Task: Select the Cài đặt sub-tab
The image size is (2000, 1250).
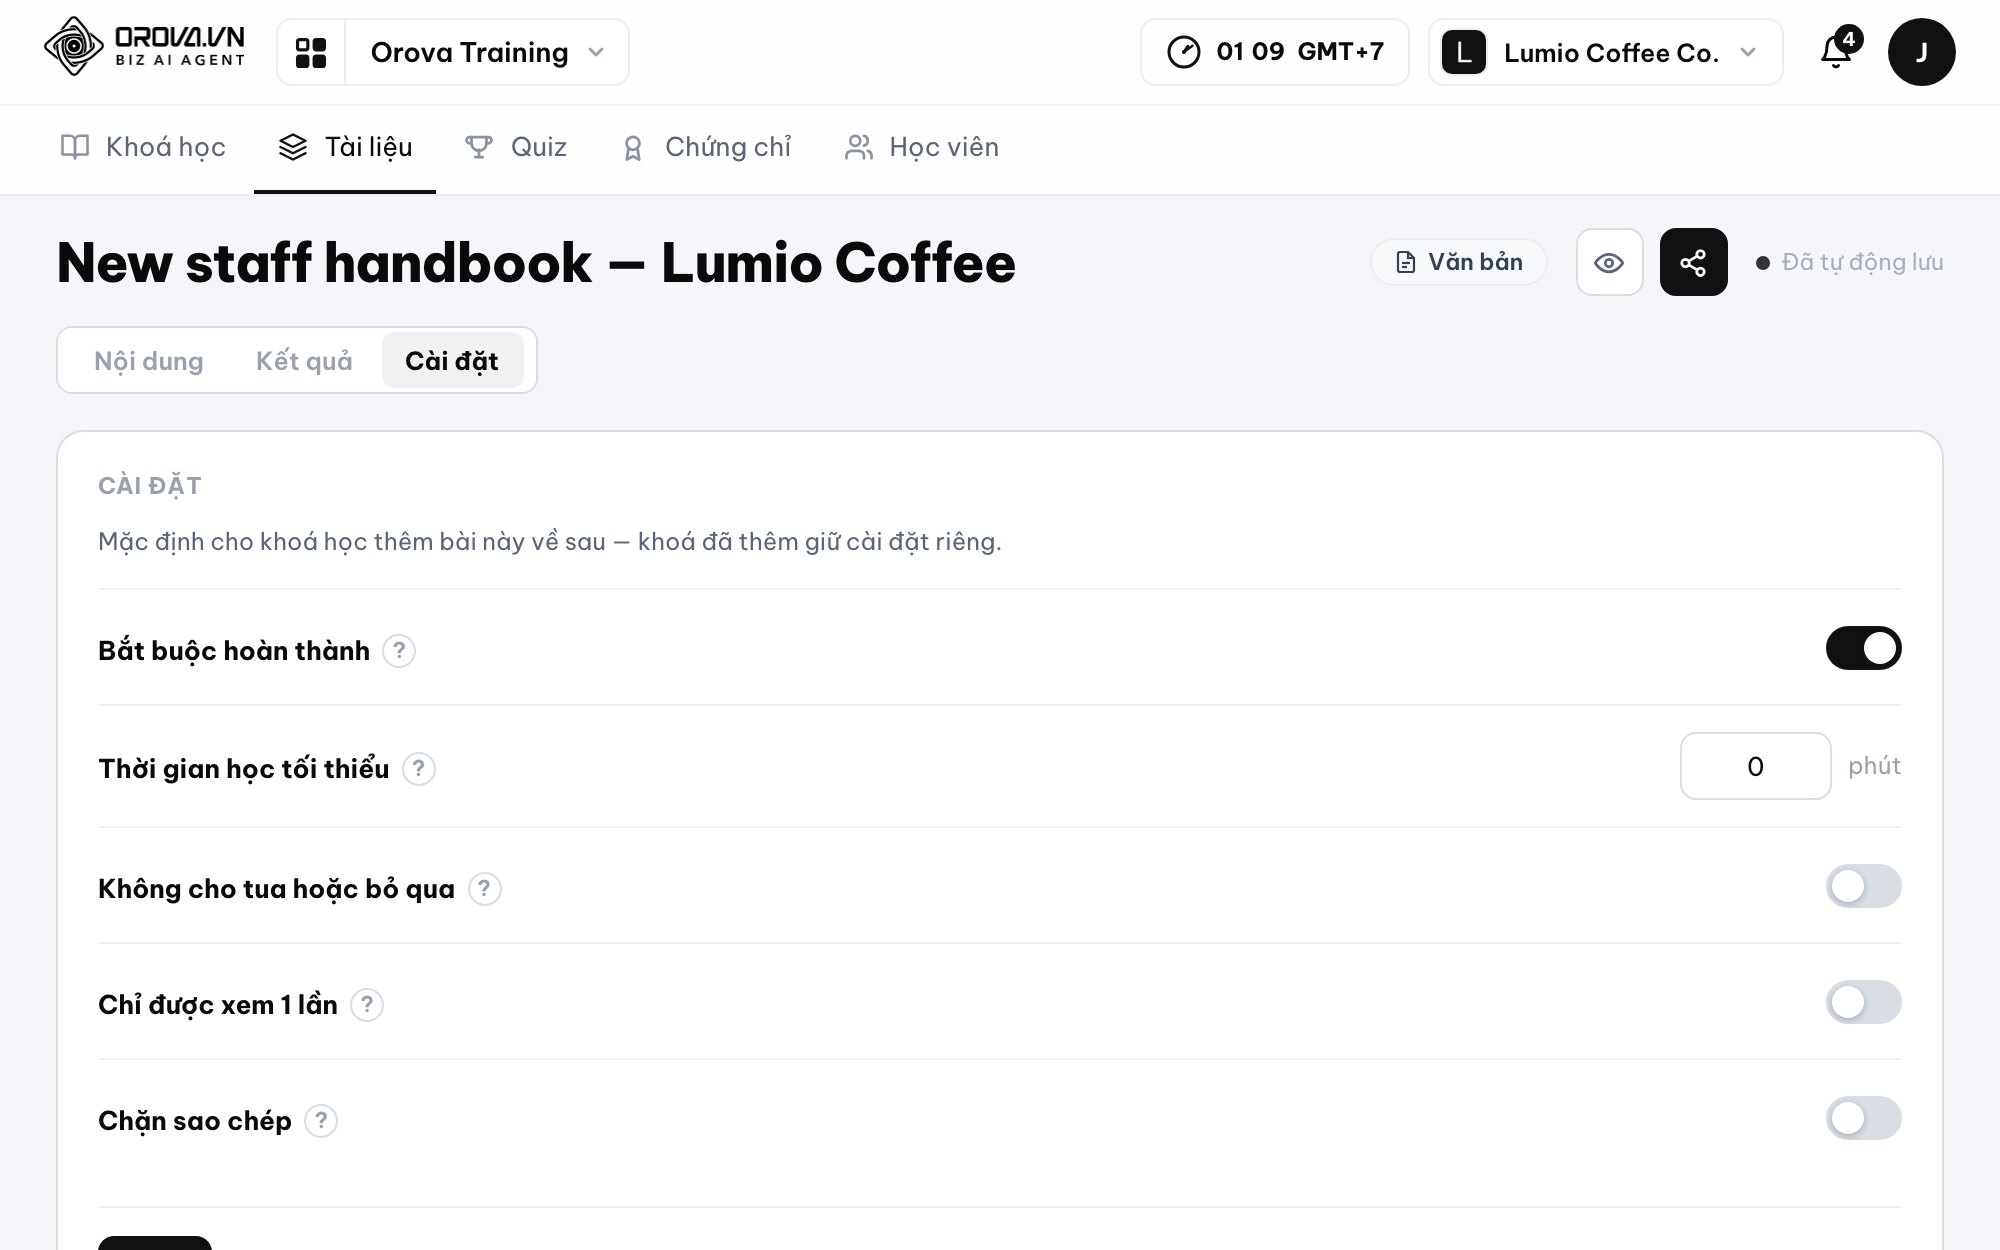Action: 452,361
